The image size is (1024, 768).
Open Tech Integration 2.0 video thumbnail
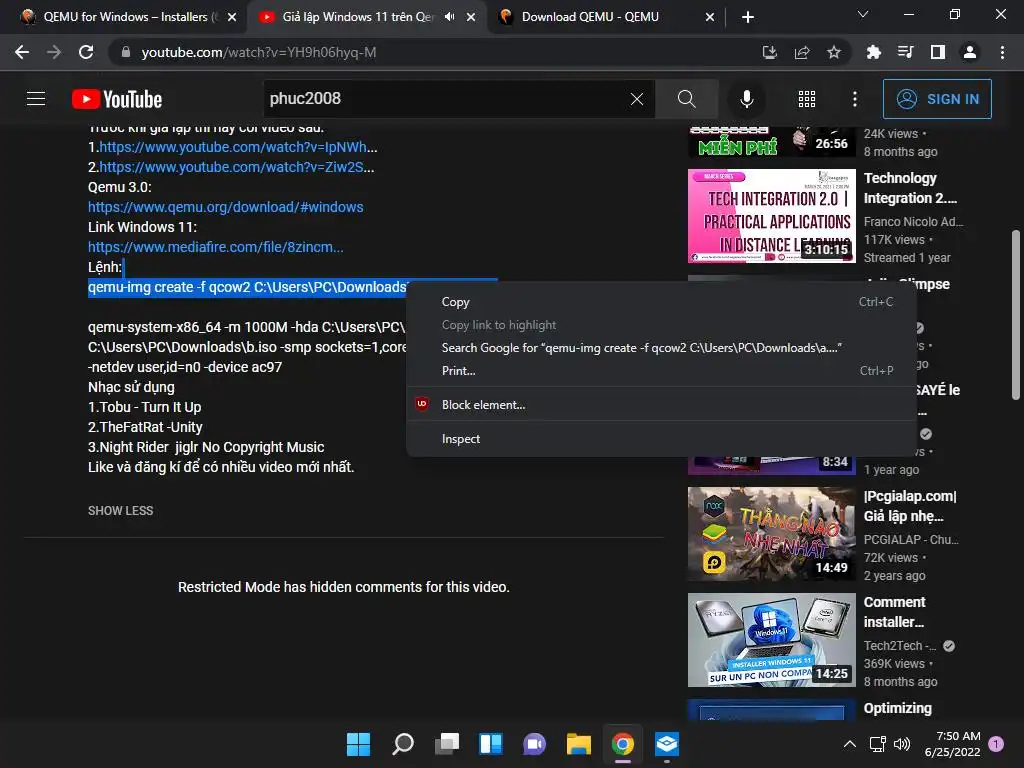click(x=771, y=216)
